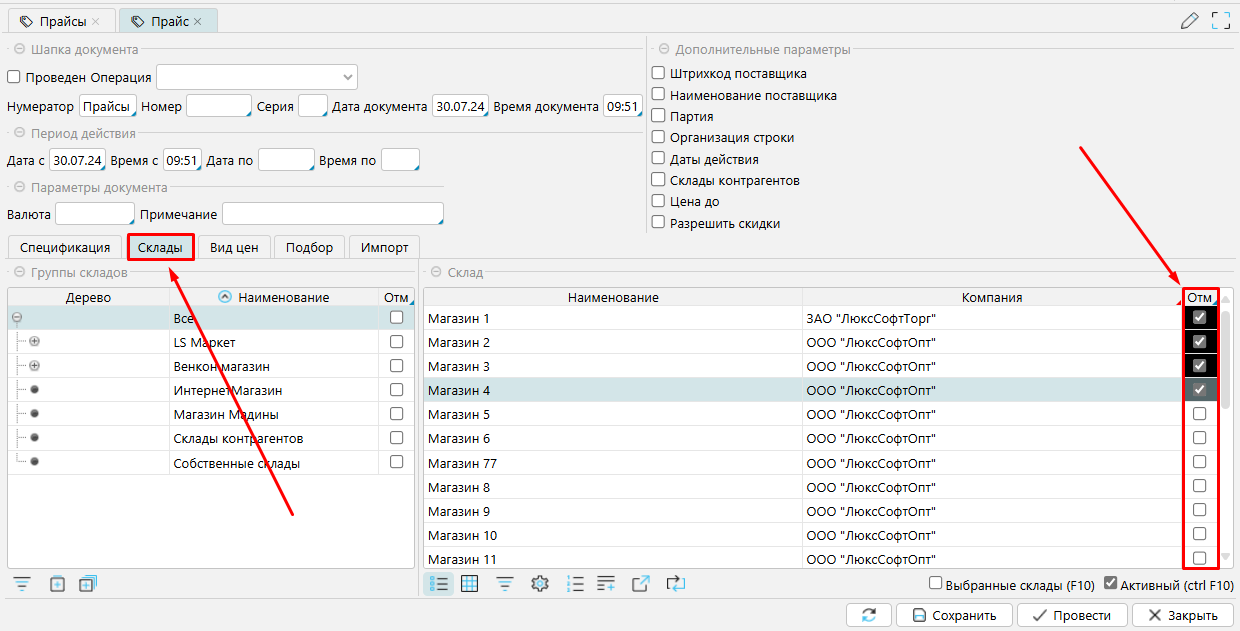The width and height of the screenshot is (1240, 631).
Task: Click the Сохранить button
Action: (954, 616)
